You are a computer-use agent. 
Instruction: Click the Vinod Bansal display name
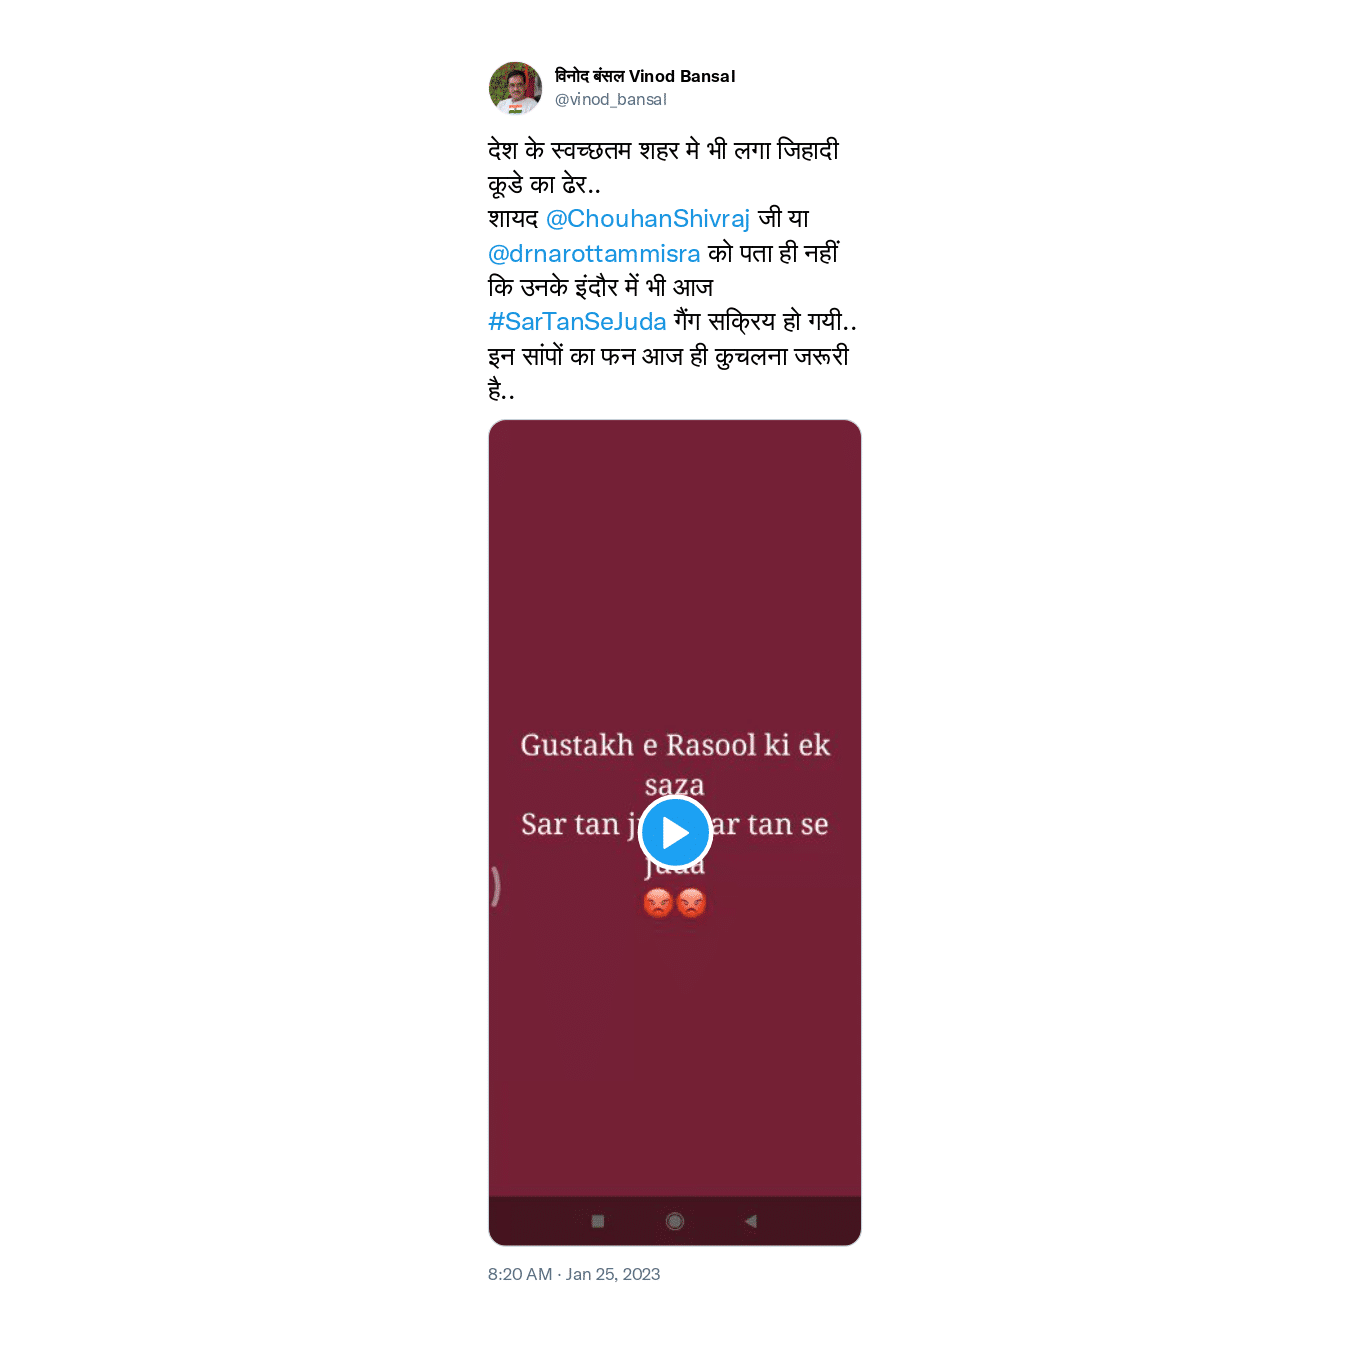645,76
